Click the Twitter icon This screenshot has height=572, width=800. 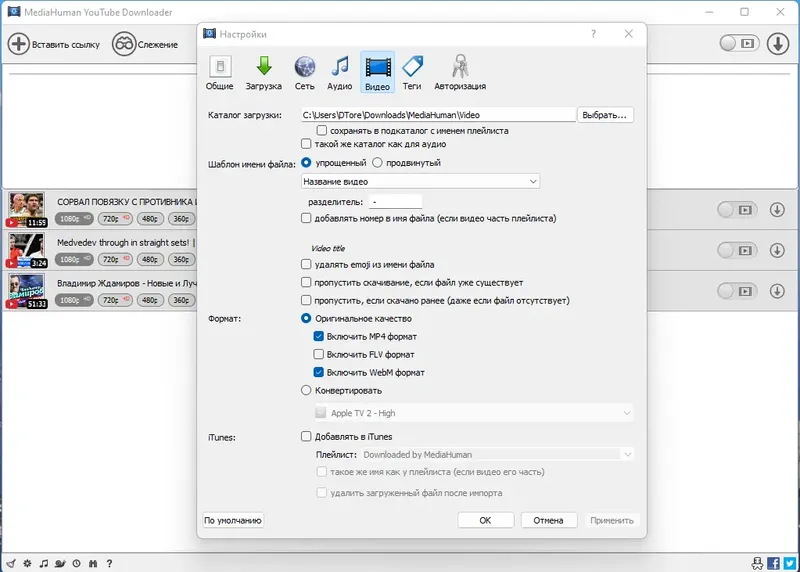point(790,563)
